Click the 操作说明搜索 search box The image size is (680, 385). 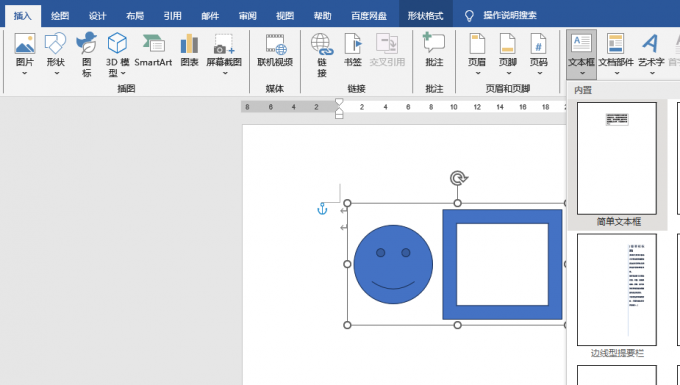[510, 16]
